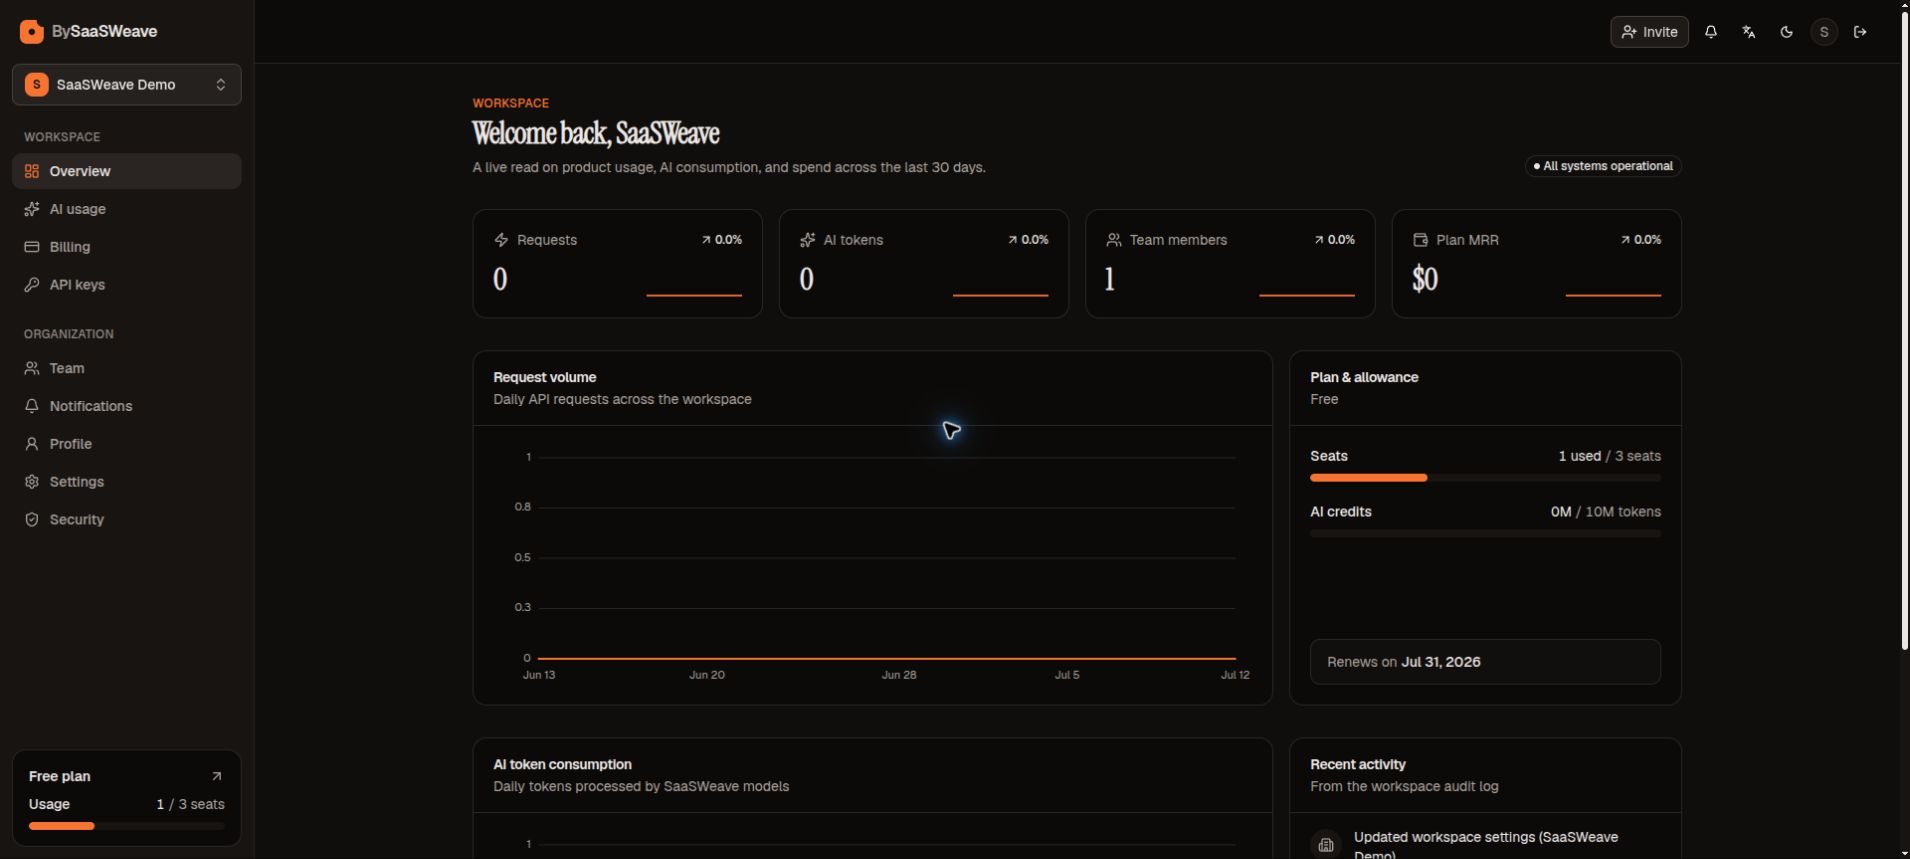Open Overview in the sidebar
Viewport: 1910px width, 859px height.
(127, 171)
